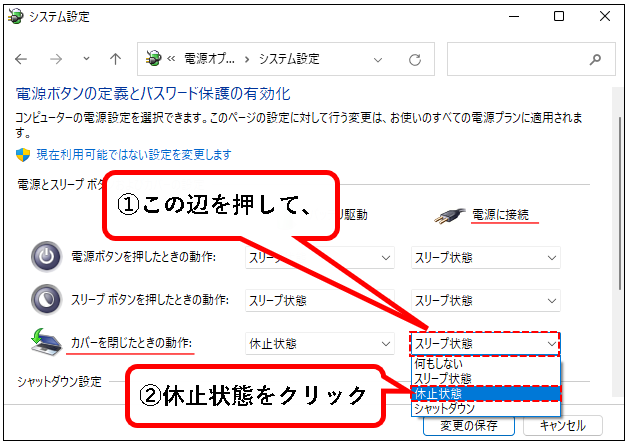Click the laptop lid close icon
Viewport: 631px width, 444px height.
point(46,342)
